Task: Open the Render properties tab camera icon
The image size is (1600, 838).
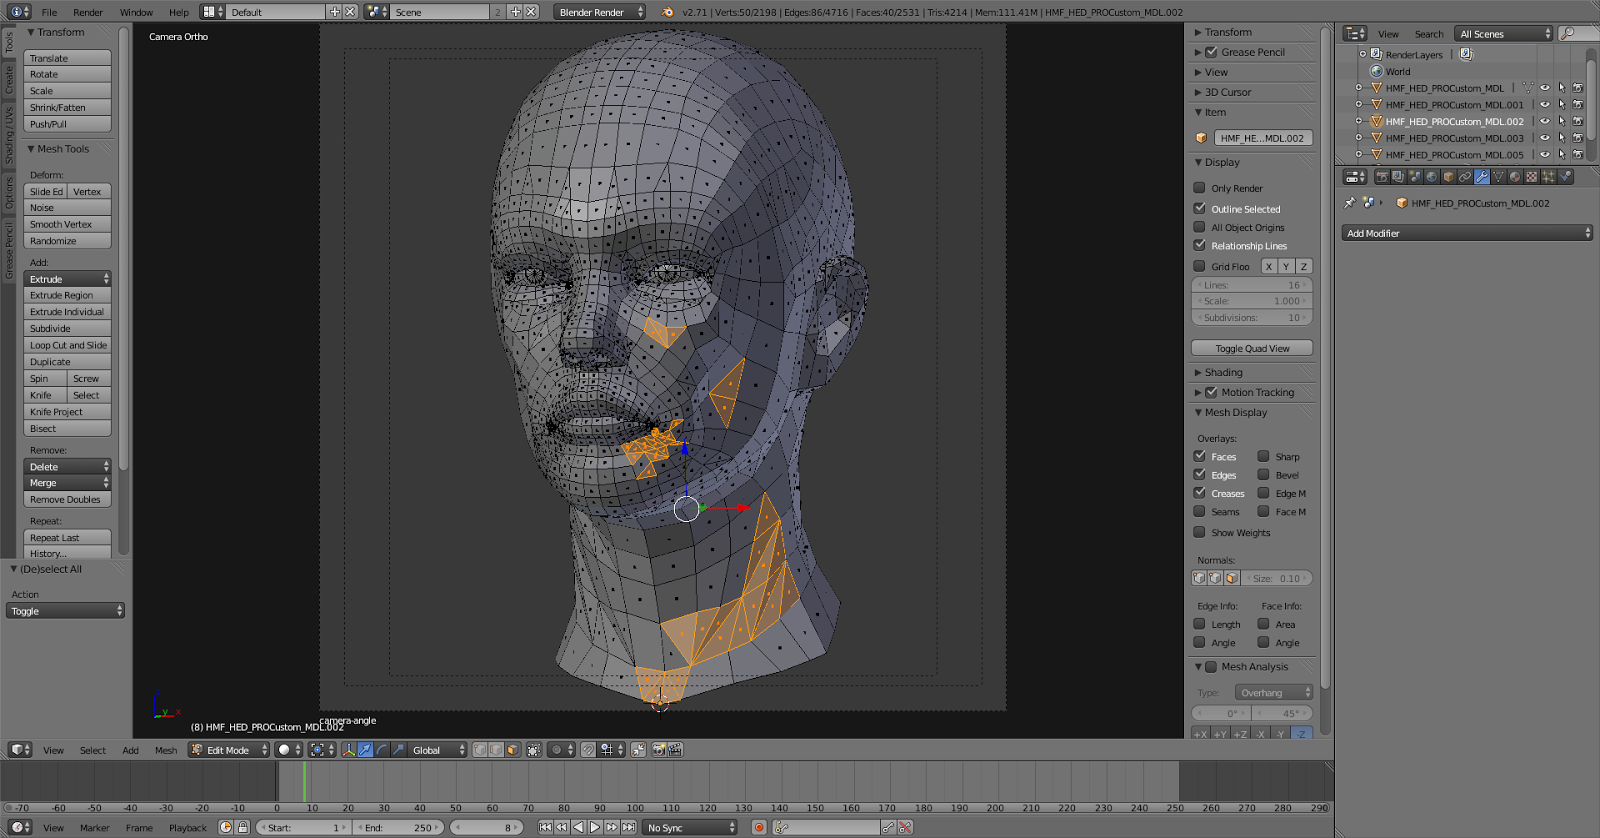Action: [1382, 177]
